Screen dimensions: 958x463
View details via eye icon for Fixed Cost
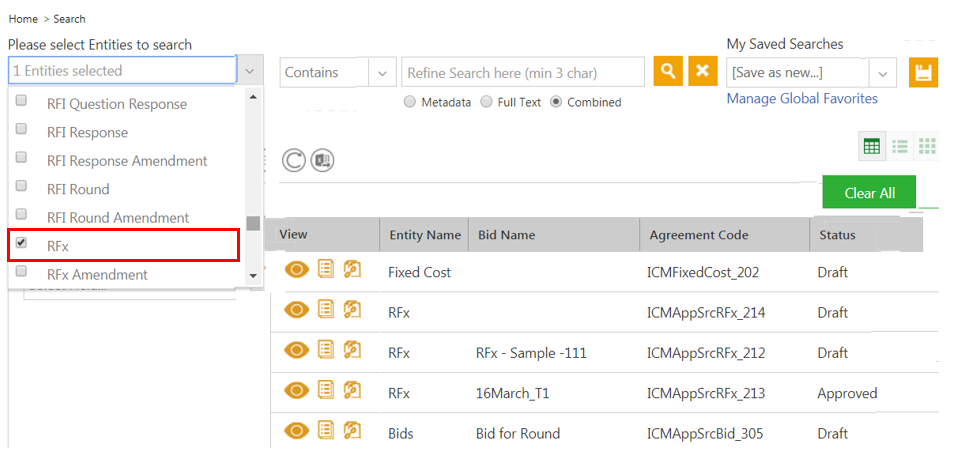point(297,270)
